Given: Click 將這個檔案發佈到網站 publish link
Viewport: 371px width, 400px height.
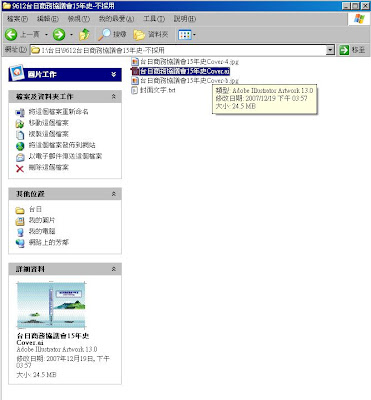Looking at the screenshot, I should coord(62,145).
